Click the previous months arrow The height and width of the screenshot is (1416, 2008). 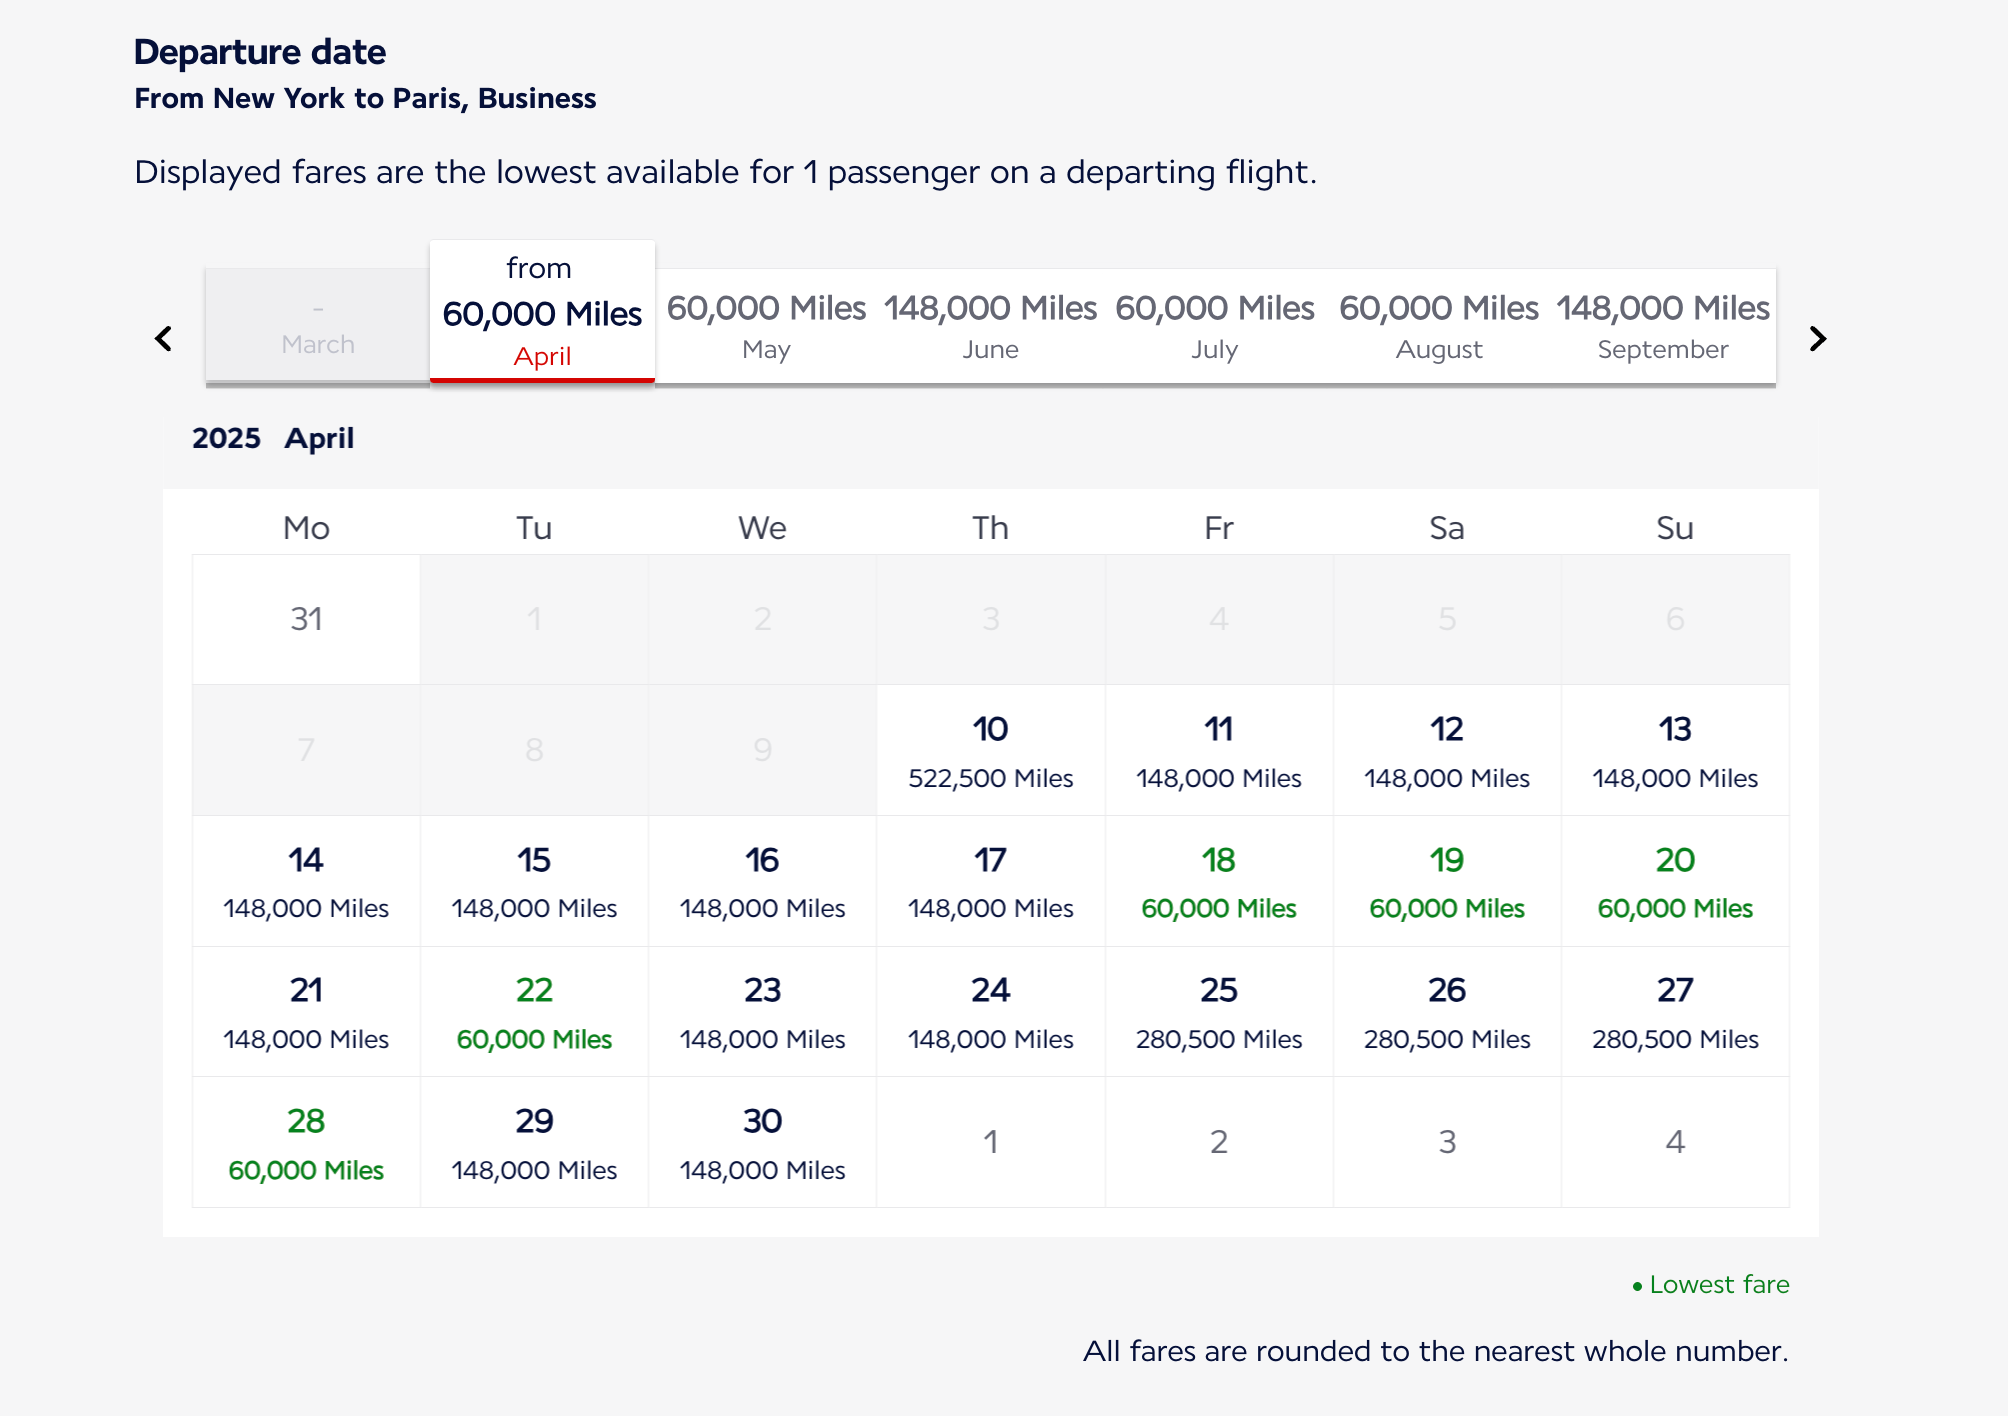(x=164, y=339)
